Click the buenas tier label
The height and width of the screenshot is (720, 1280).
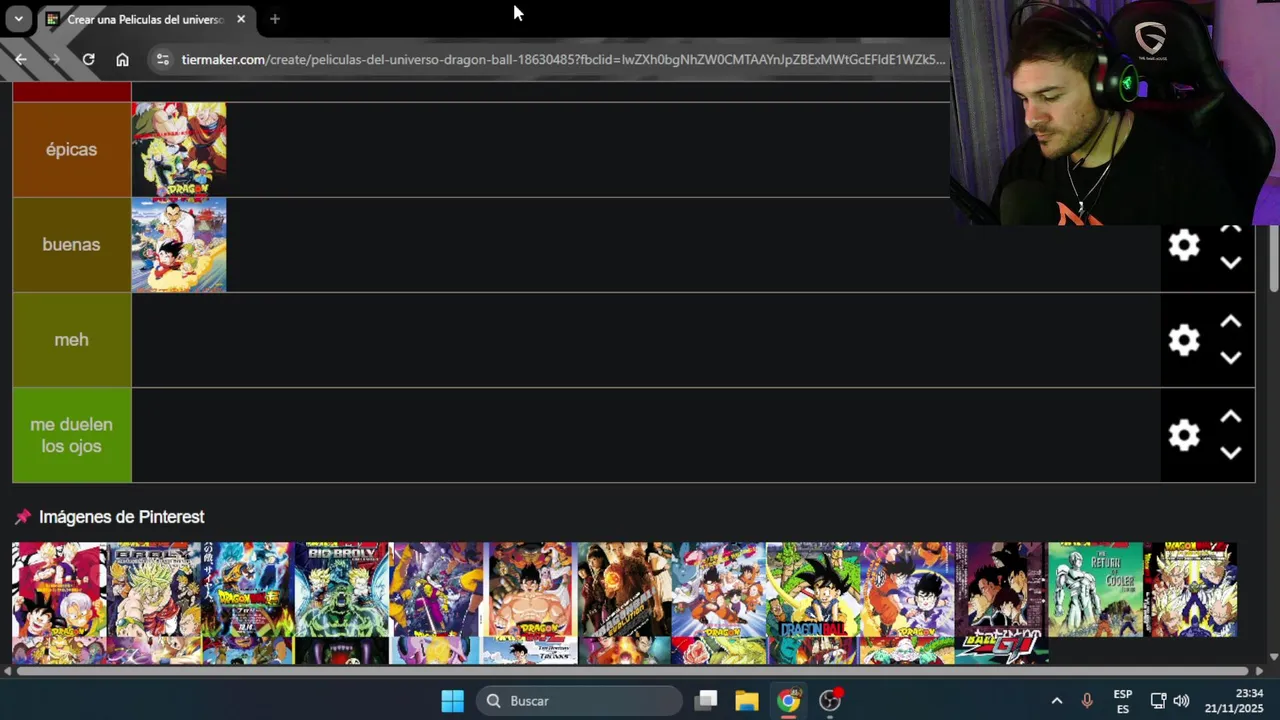click(x=71, y=244)
